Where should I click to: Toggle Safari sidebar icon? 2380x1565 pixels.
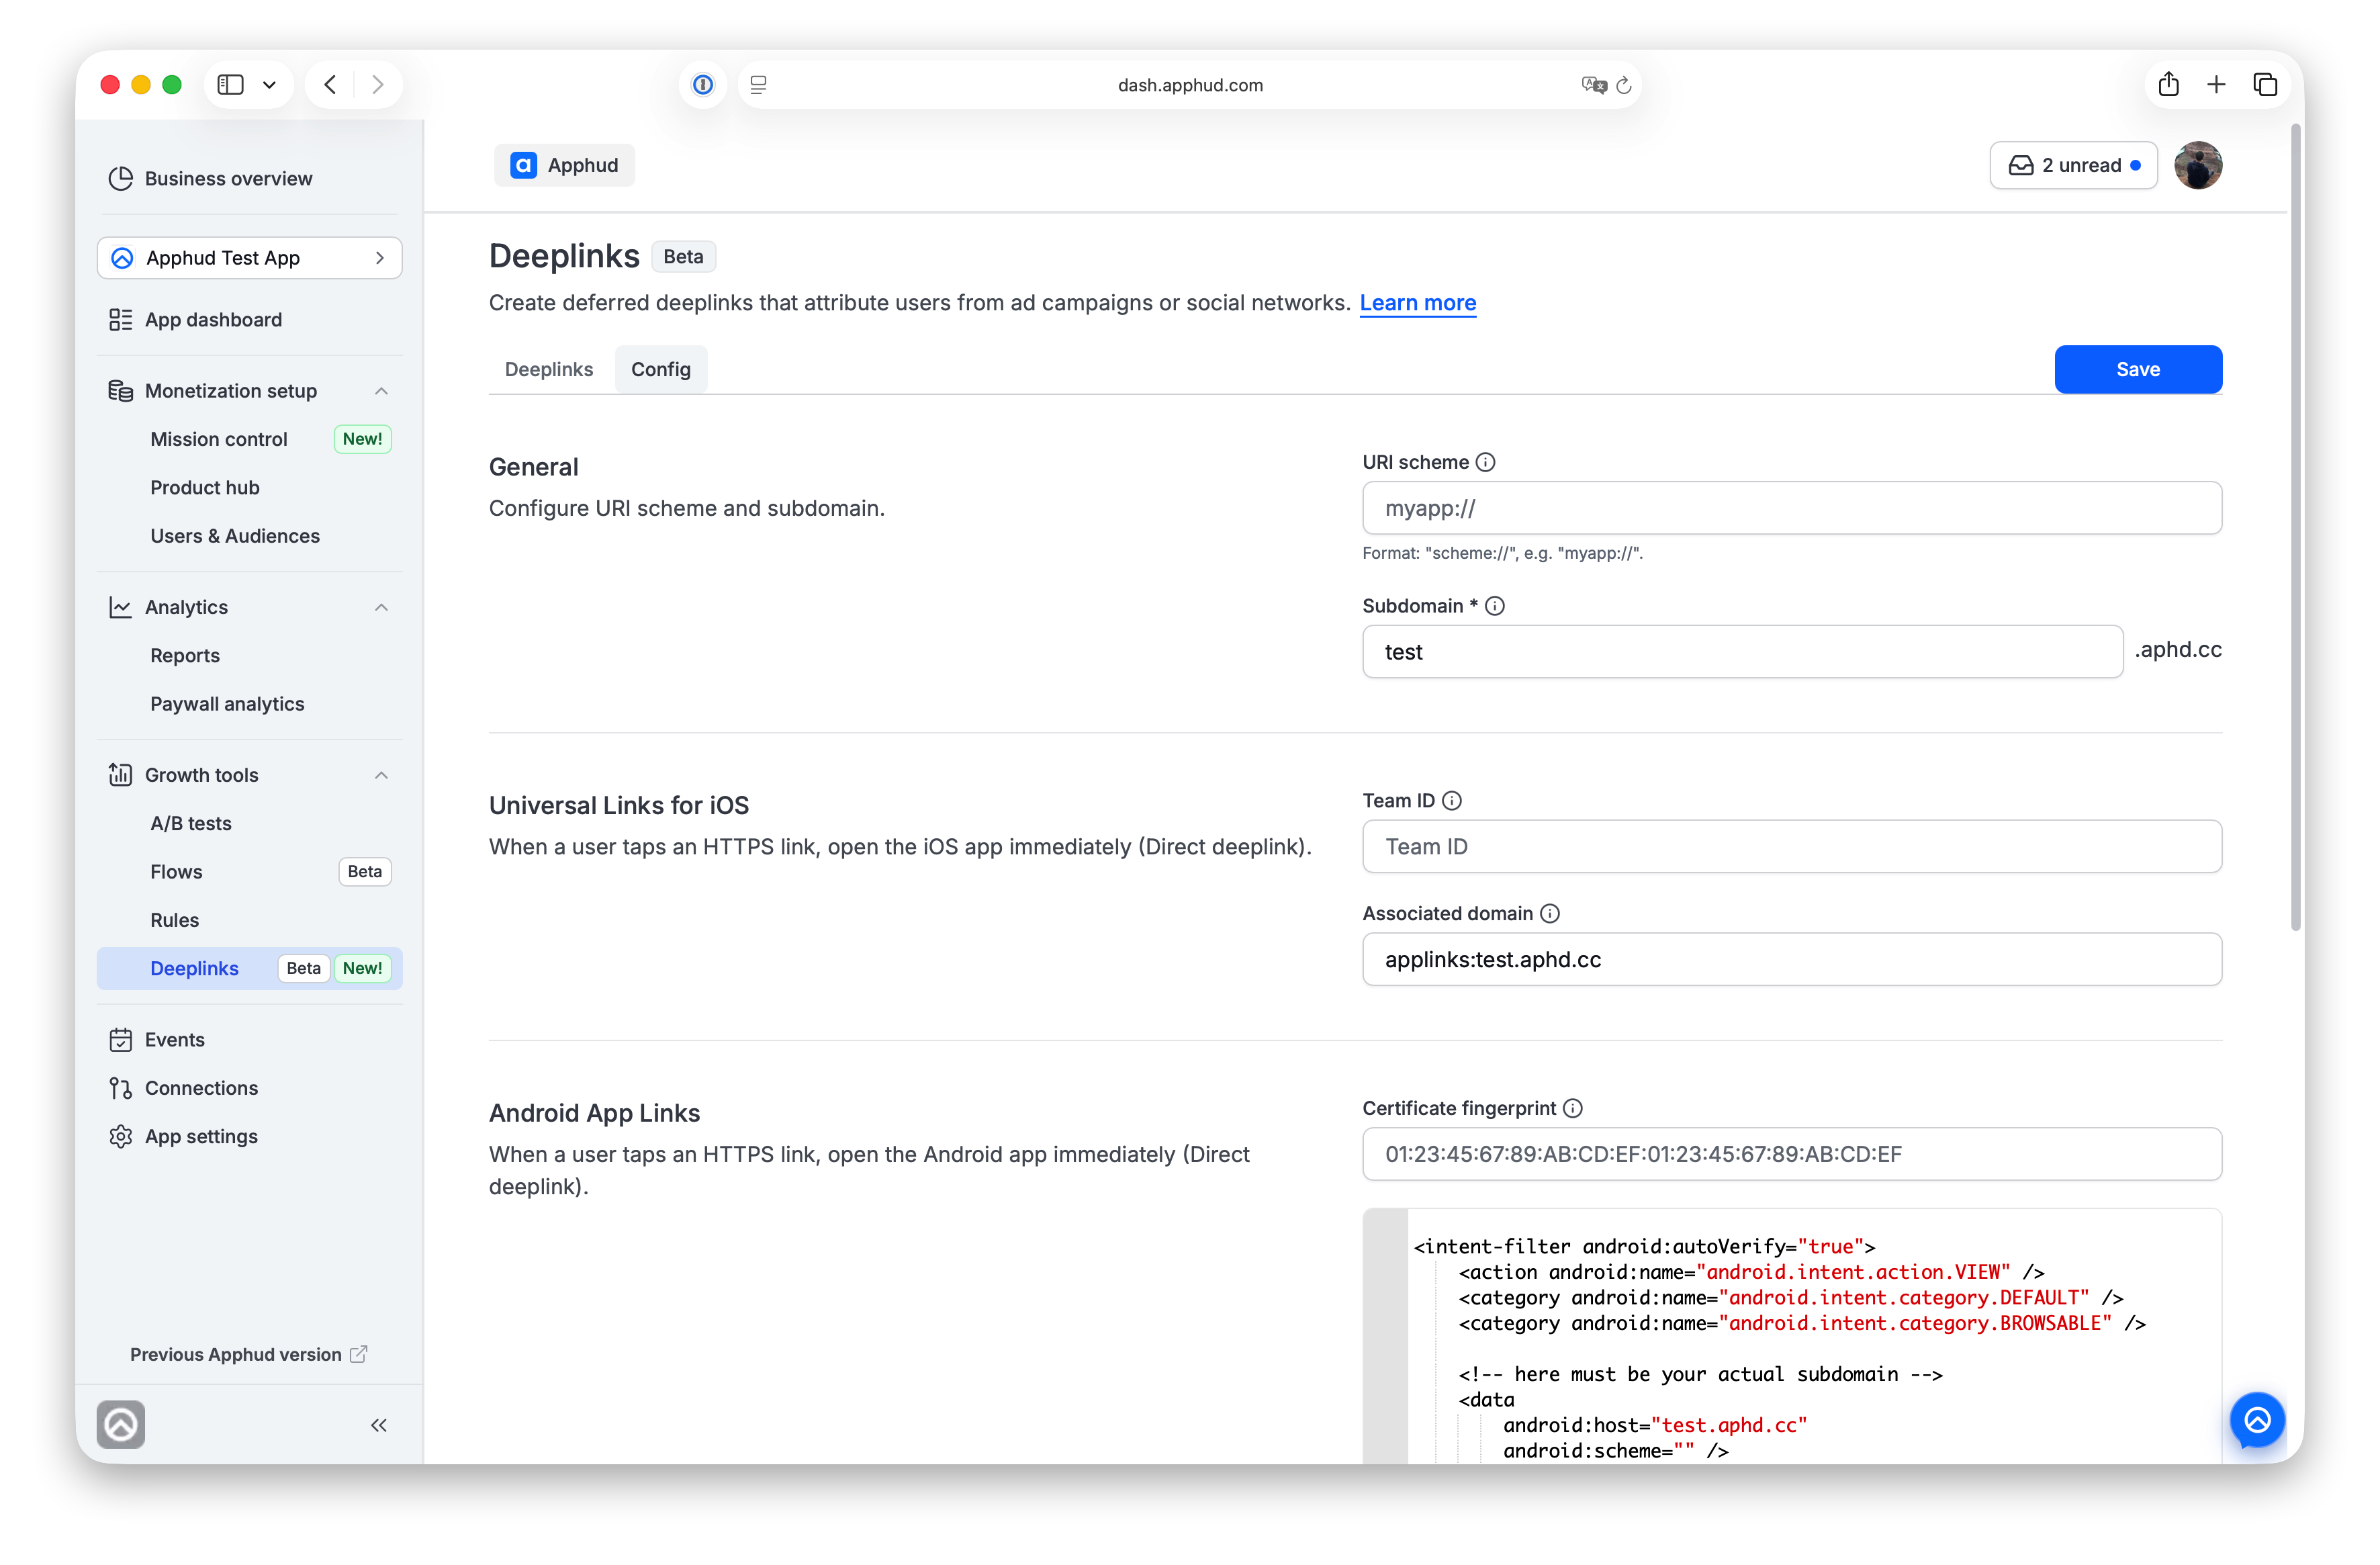pyautogui.click(x=231, y=85)
